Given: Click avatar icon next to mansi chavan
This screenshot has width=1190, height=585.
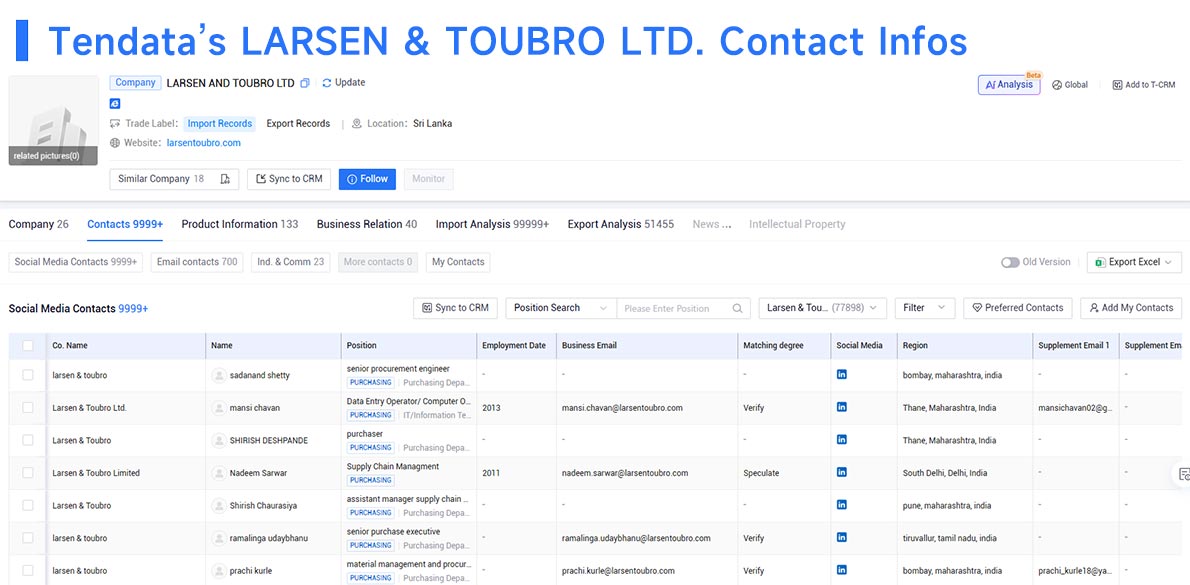Looking at the screenshot, I should tap(219, 407).
